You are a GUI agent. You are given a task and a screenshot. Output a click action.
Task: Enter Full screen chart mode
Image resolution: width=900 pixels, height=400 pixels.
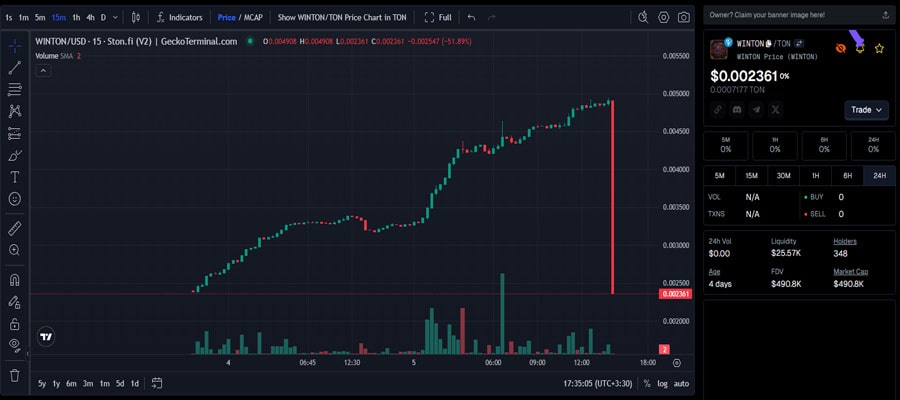coord(438,17)
